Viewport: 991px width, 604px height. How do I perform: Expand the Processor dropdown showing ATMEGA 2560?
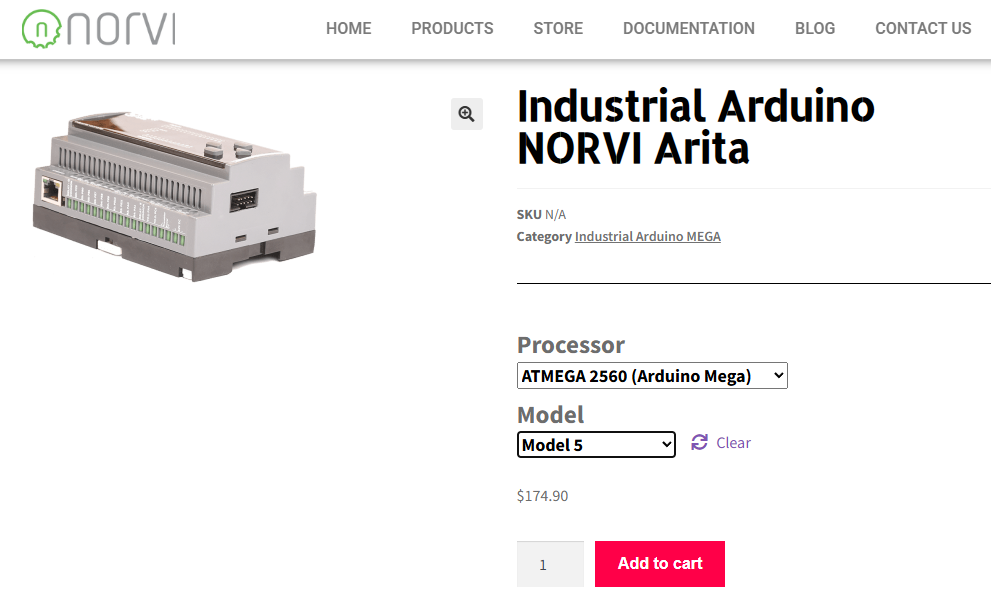pyautogui.click(x=652, y=376)
